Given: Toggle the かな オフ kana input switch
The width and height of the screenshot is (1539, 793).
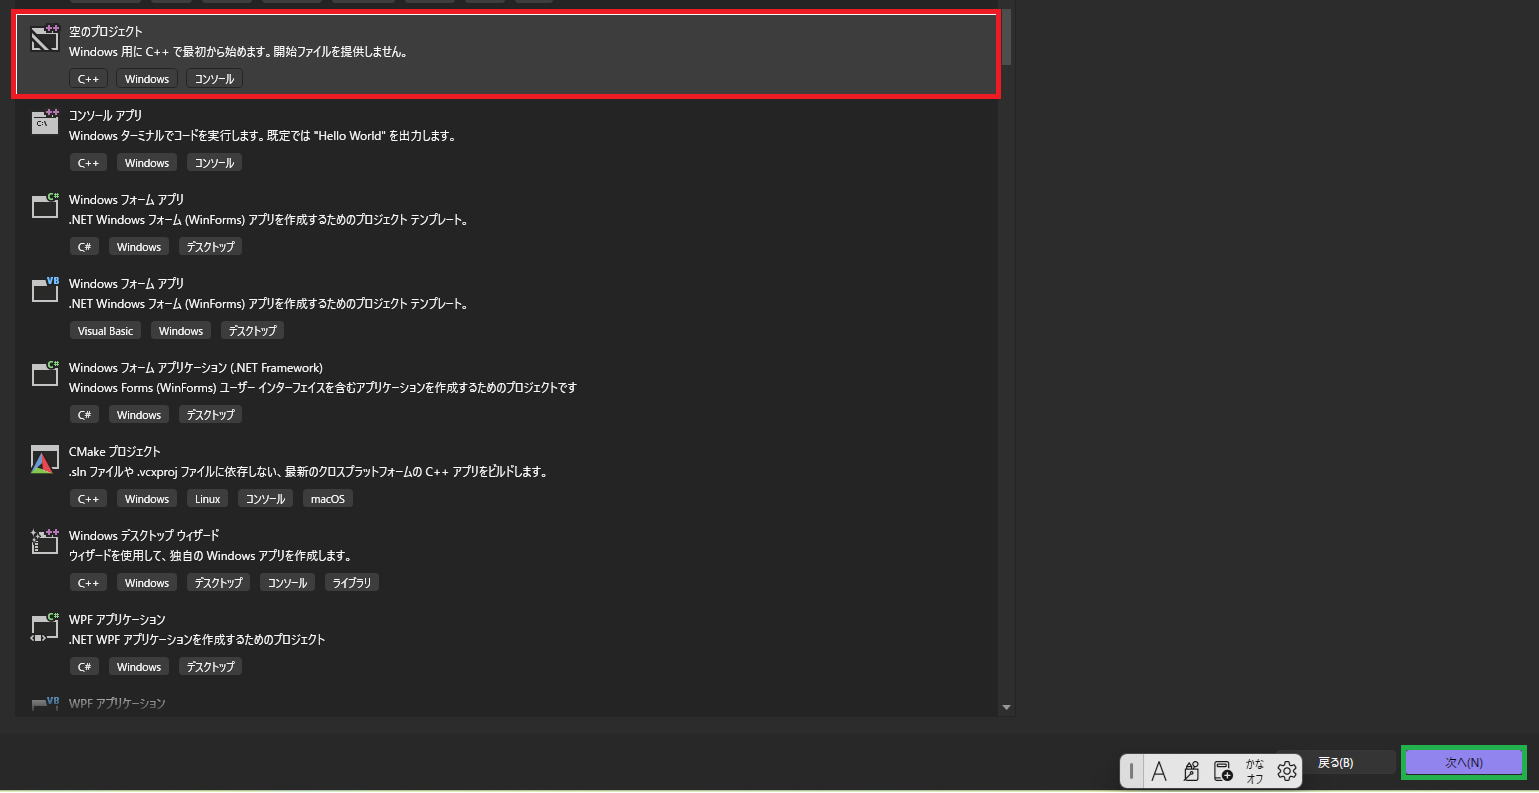Looking at the screenshot, I should (1254, 771).
